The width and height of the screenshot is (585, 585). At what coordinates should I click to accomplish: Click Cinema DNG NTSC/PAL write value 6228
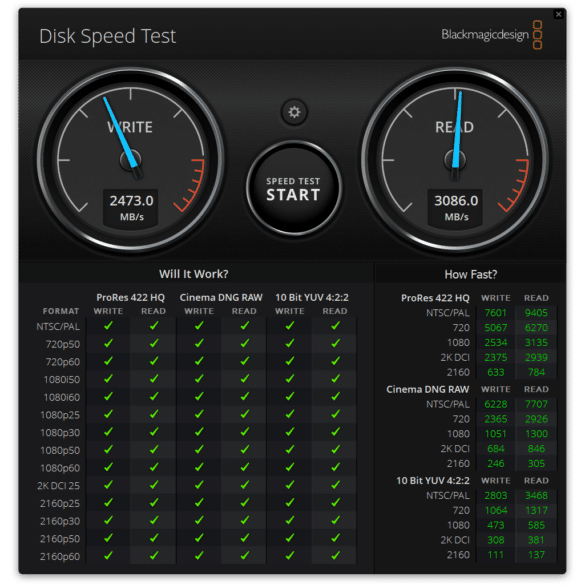[495, 404]
